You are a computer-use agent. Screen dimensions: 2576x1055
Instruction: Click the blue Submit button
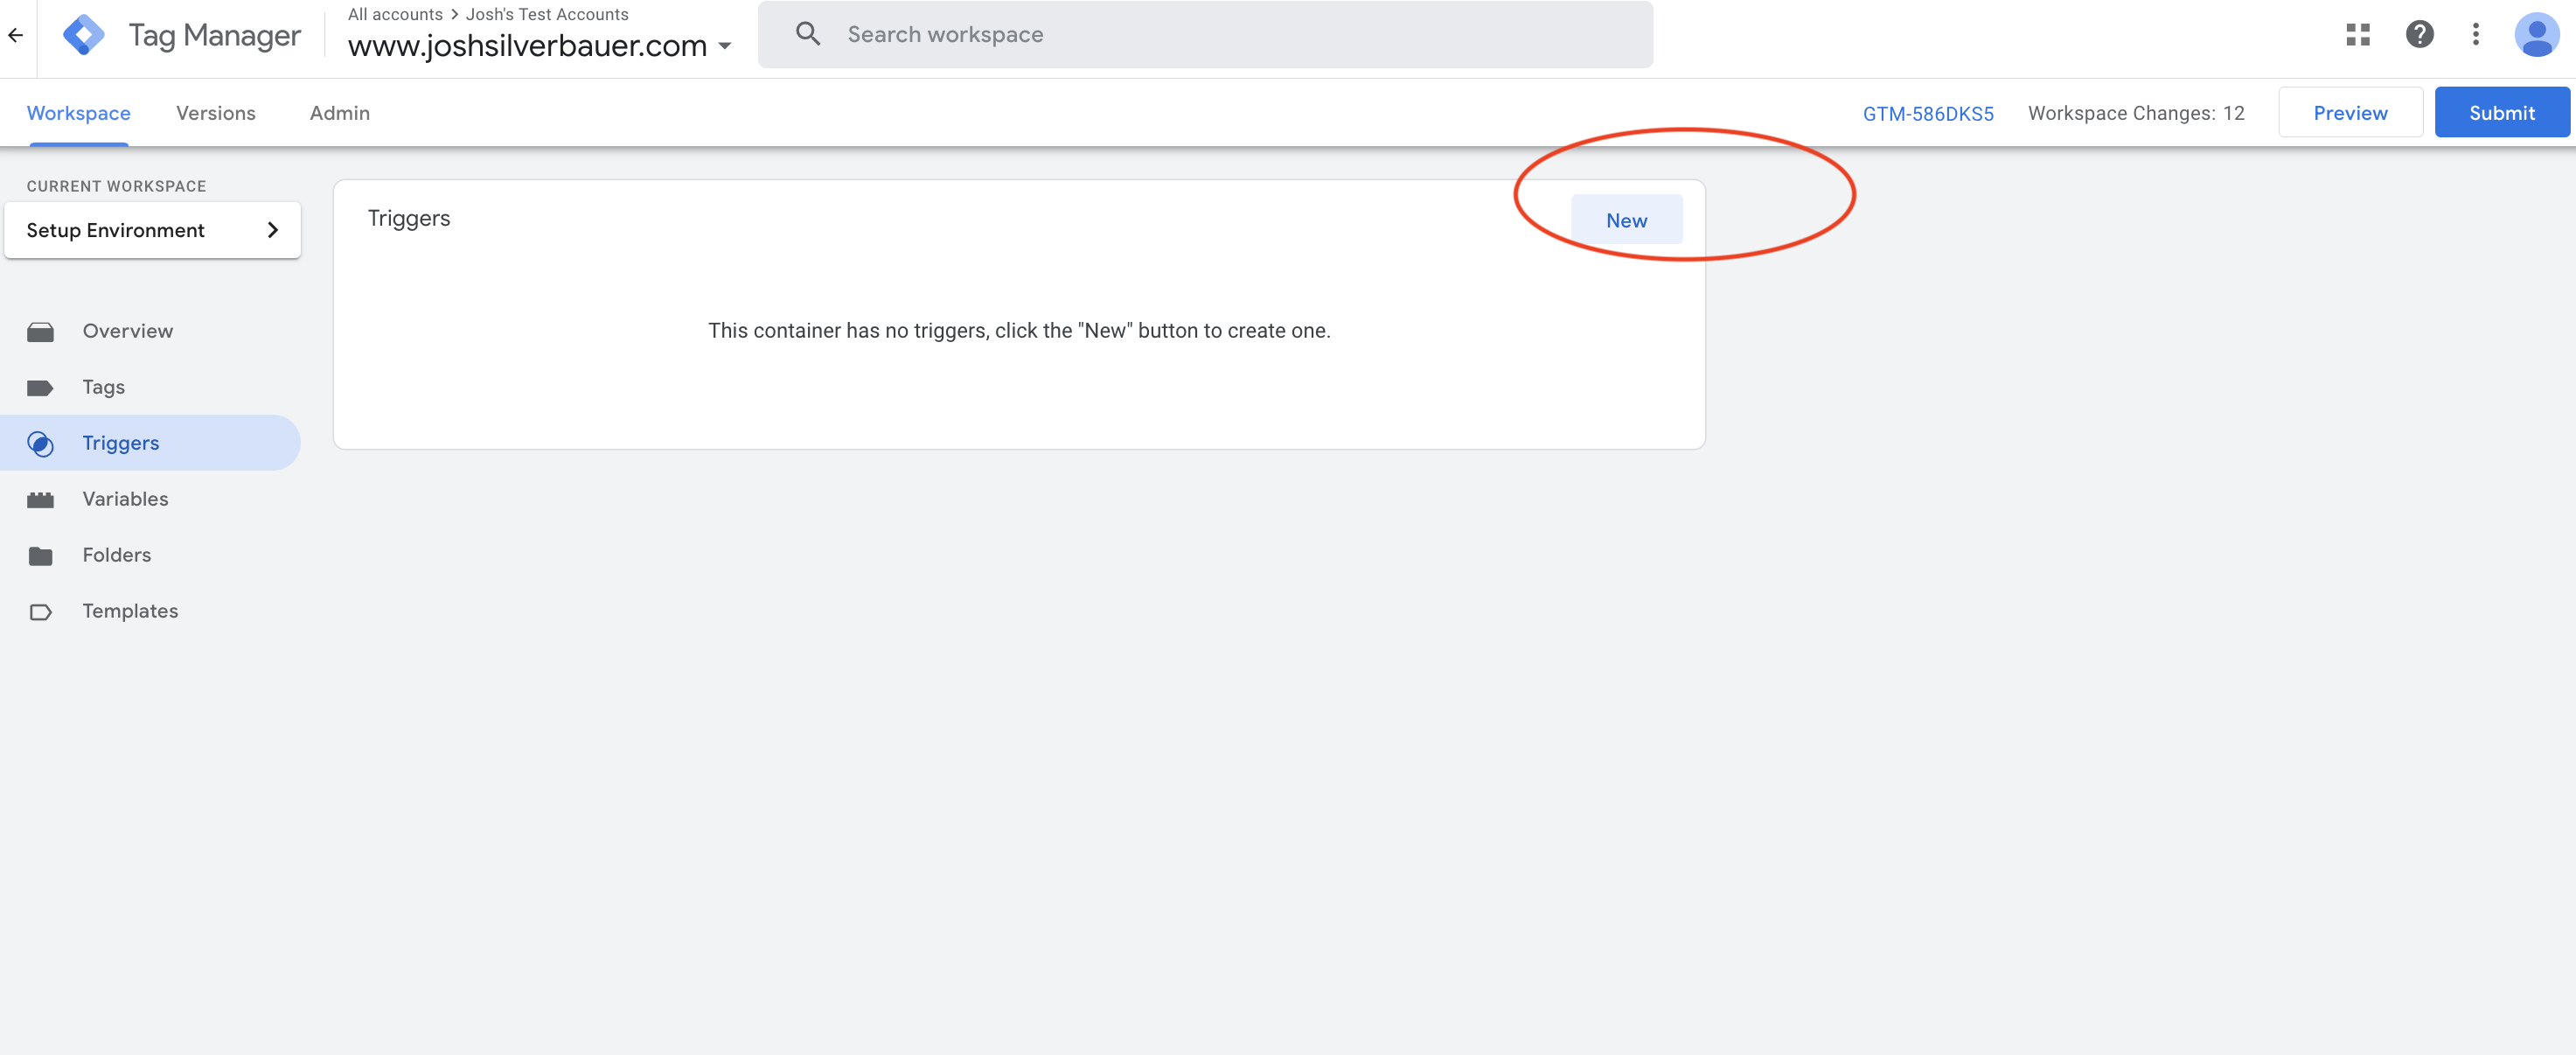pyautogui.click(x=2501, y=112)
